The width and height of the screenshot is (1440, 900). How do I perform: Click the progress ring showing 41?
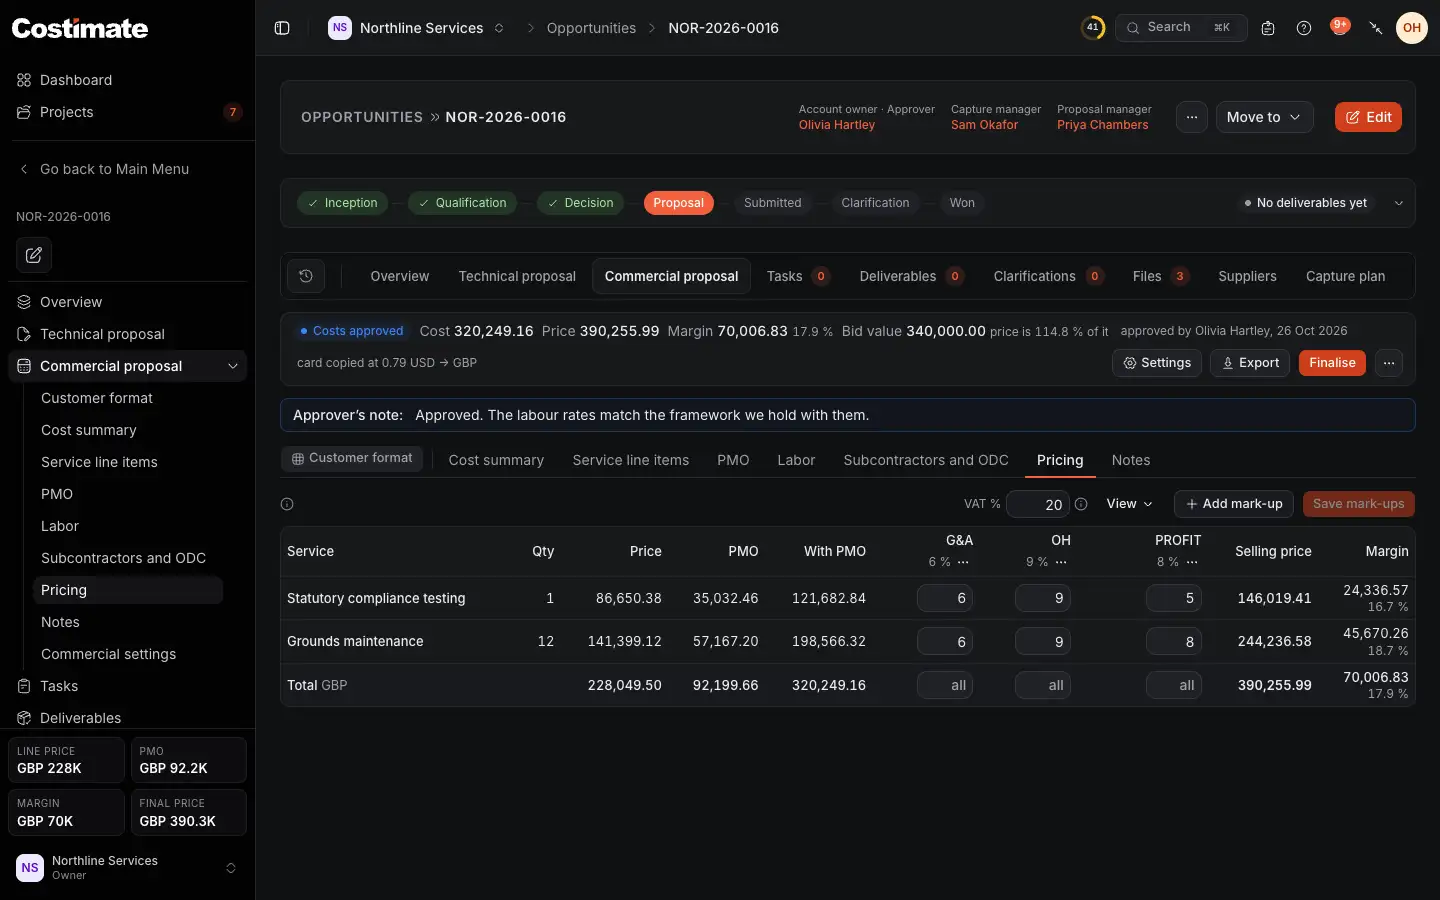point(1093,28)
